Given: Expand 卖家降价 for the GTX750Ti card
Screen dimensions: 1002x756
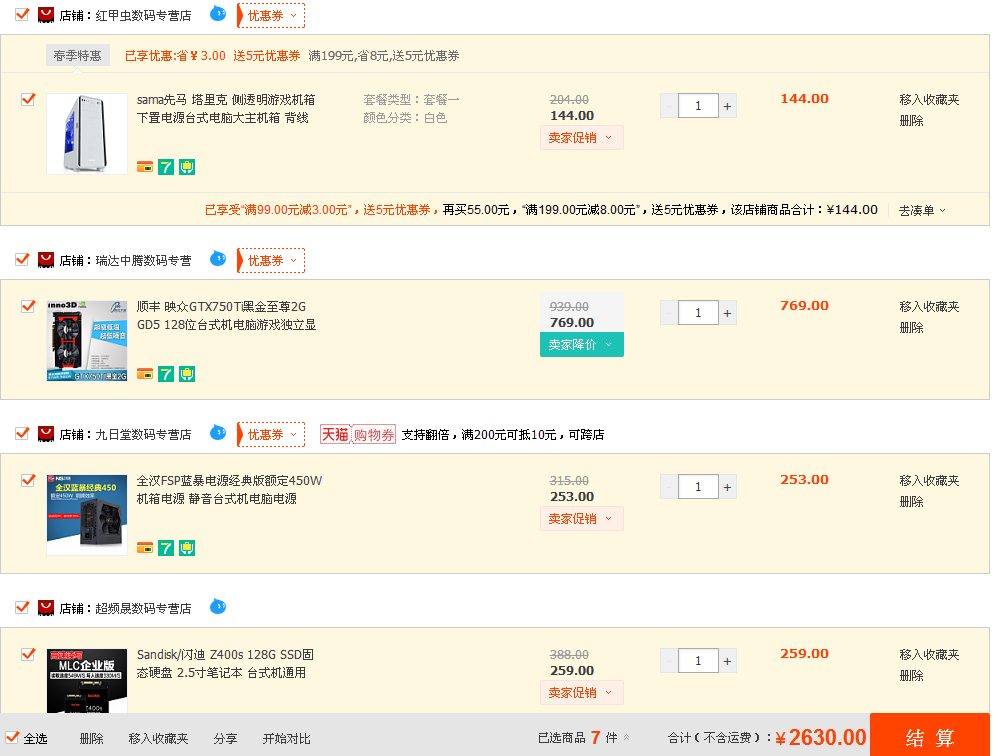Looking at the screenshot, I should click(582, 344).
